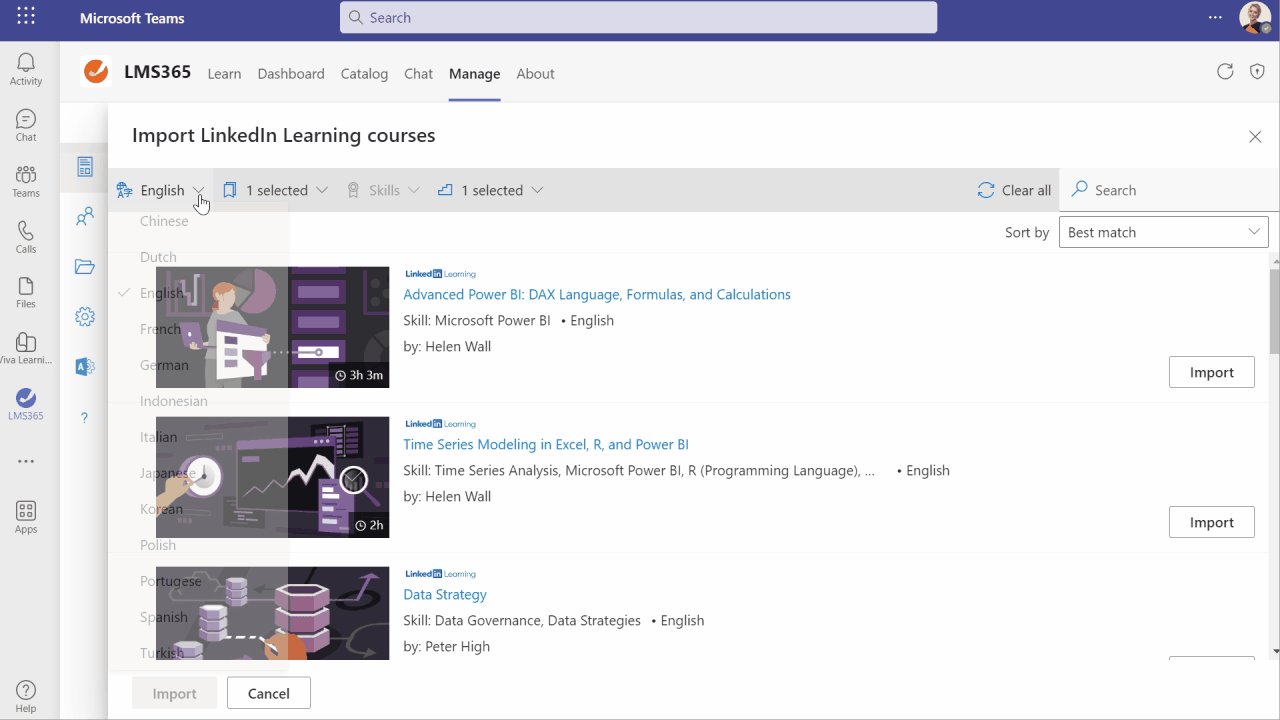Expand the Skills filter dropdown

(x=383, y=190)
